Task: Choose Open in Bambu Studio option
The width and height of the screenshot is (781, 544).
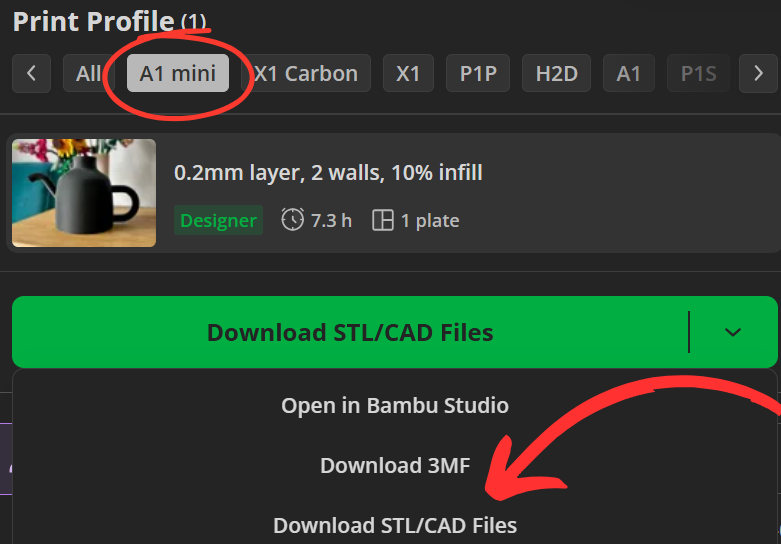Action: pos(395,406)
